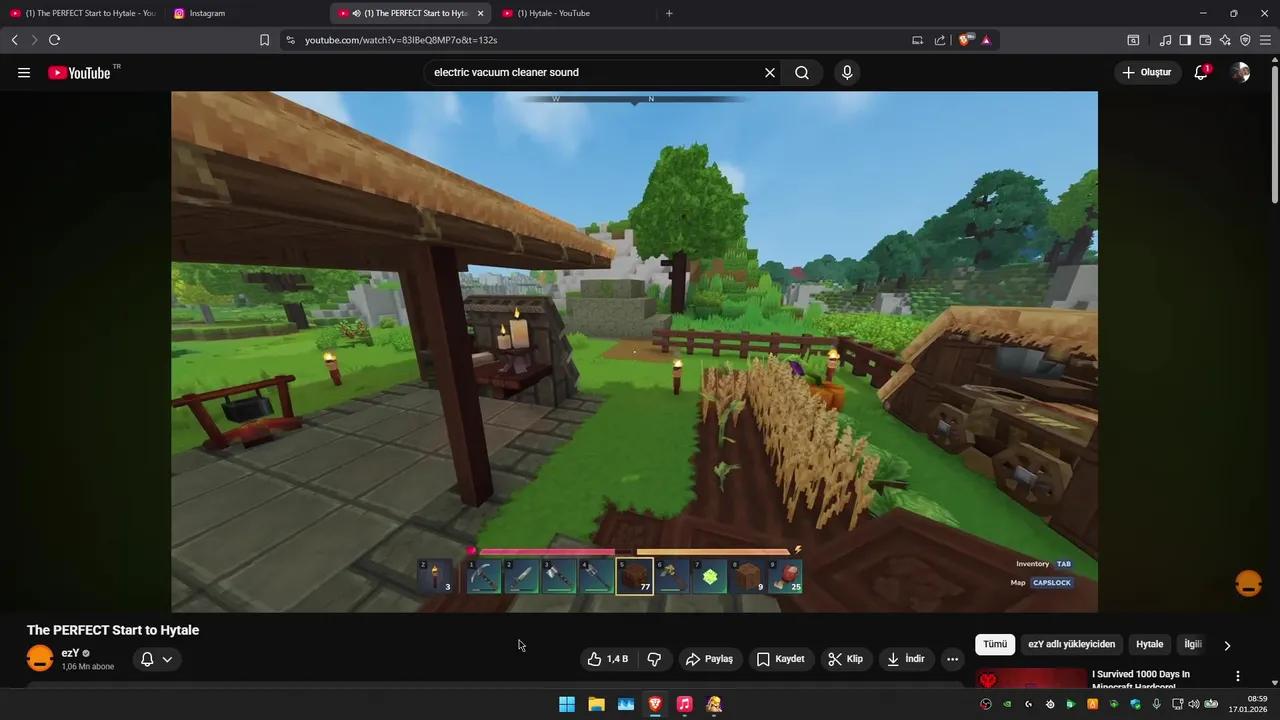Open the taskbar volume speaker icon
The height and width of the screenshot is (720, 1280).
(x=1193, y=704)
